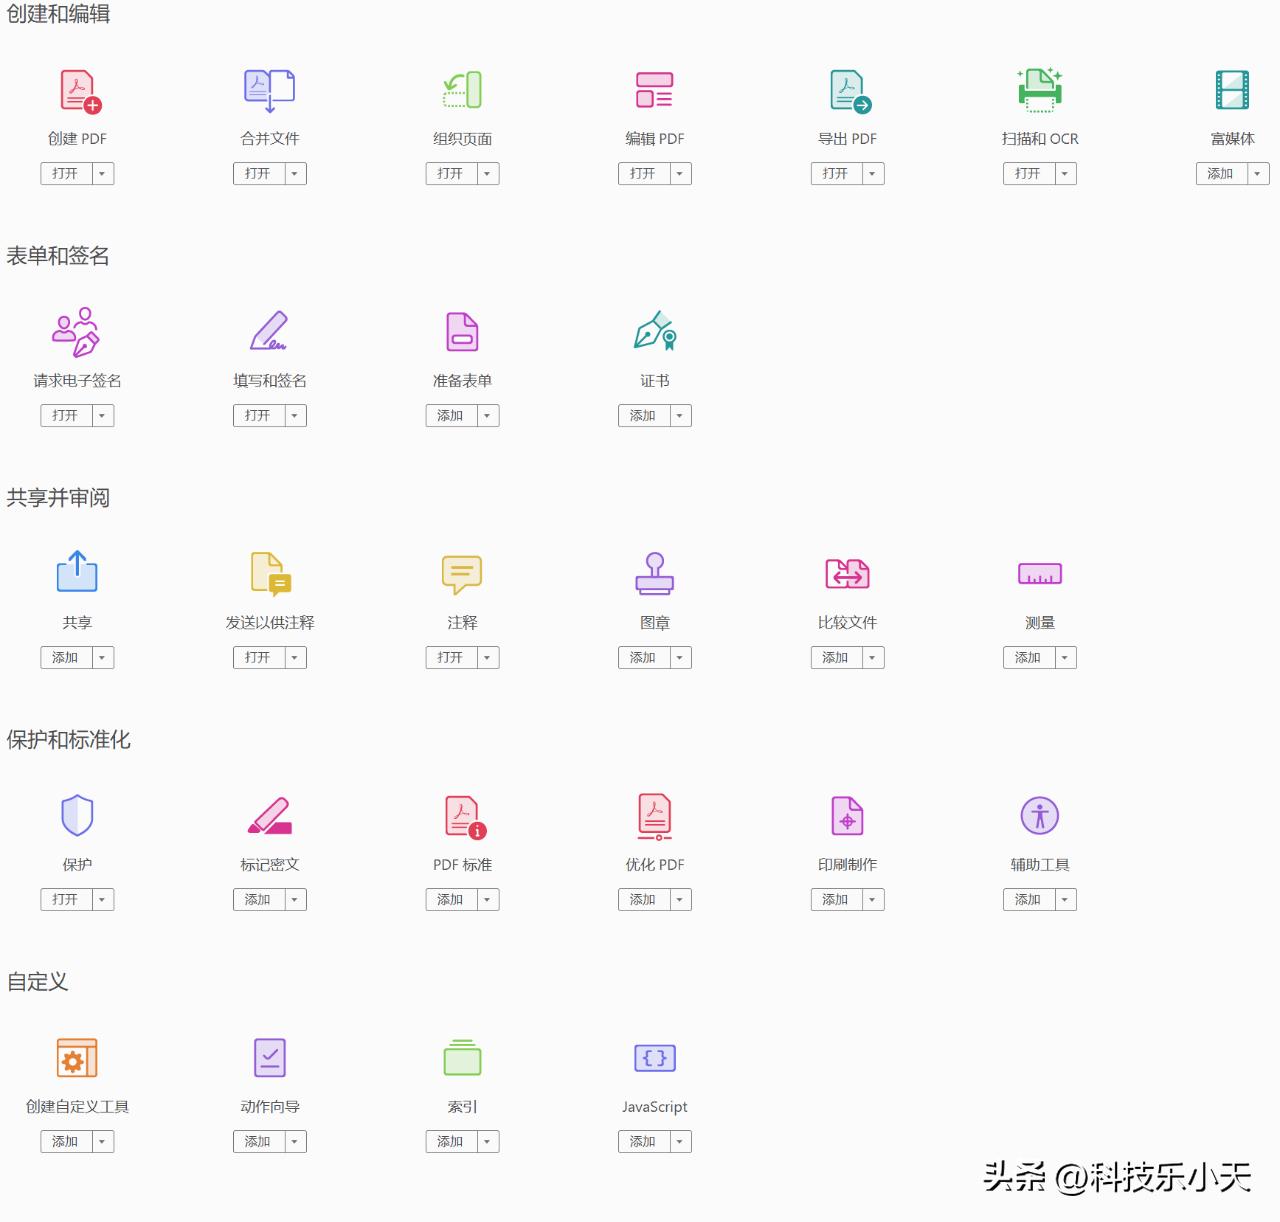Select the 保护 shield icon
The width and height of the screenshot is (1280, 1222).
click(77, 816)
